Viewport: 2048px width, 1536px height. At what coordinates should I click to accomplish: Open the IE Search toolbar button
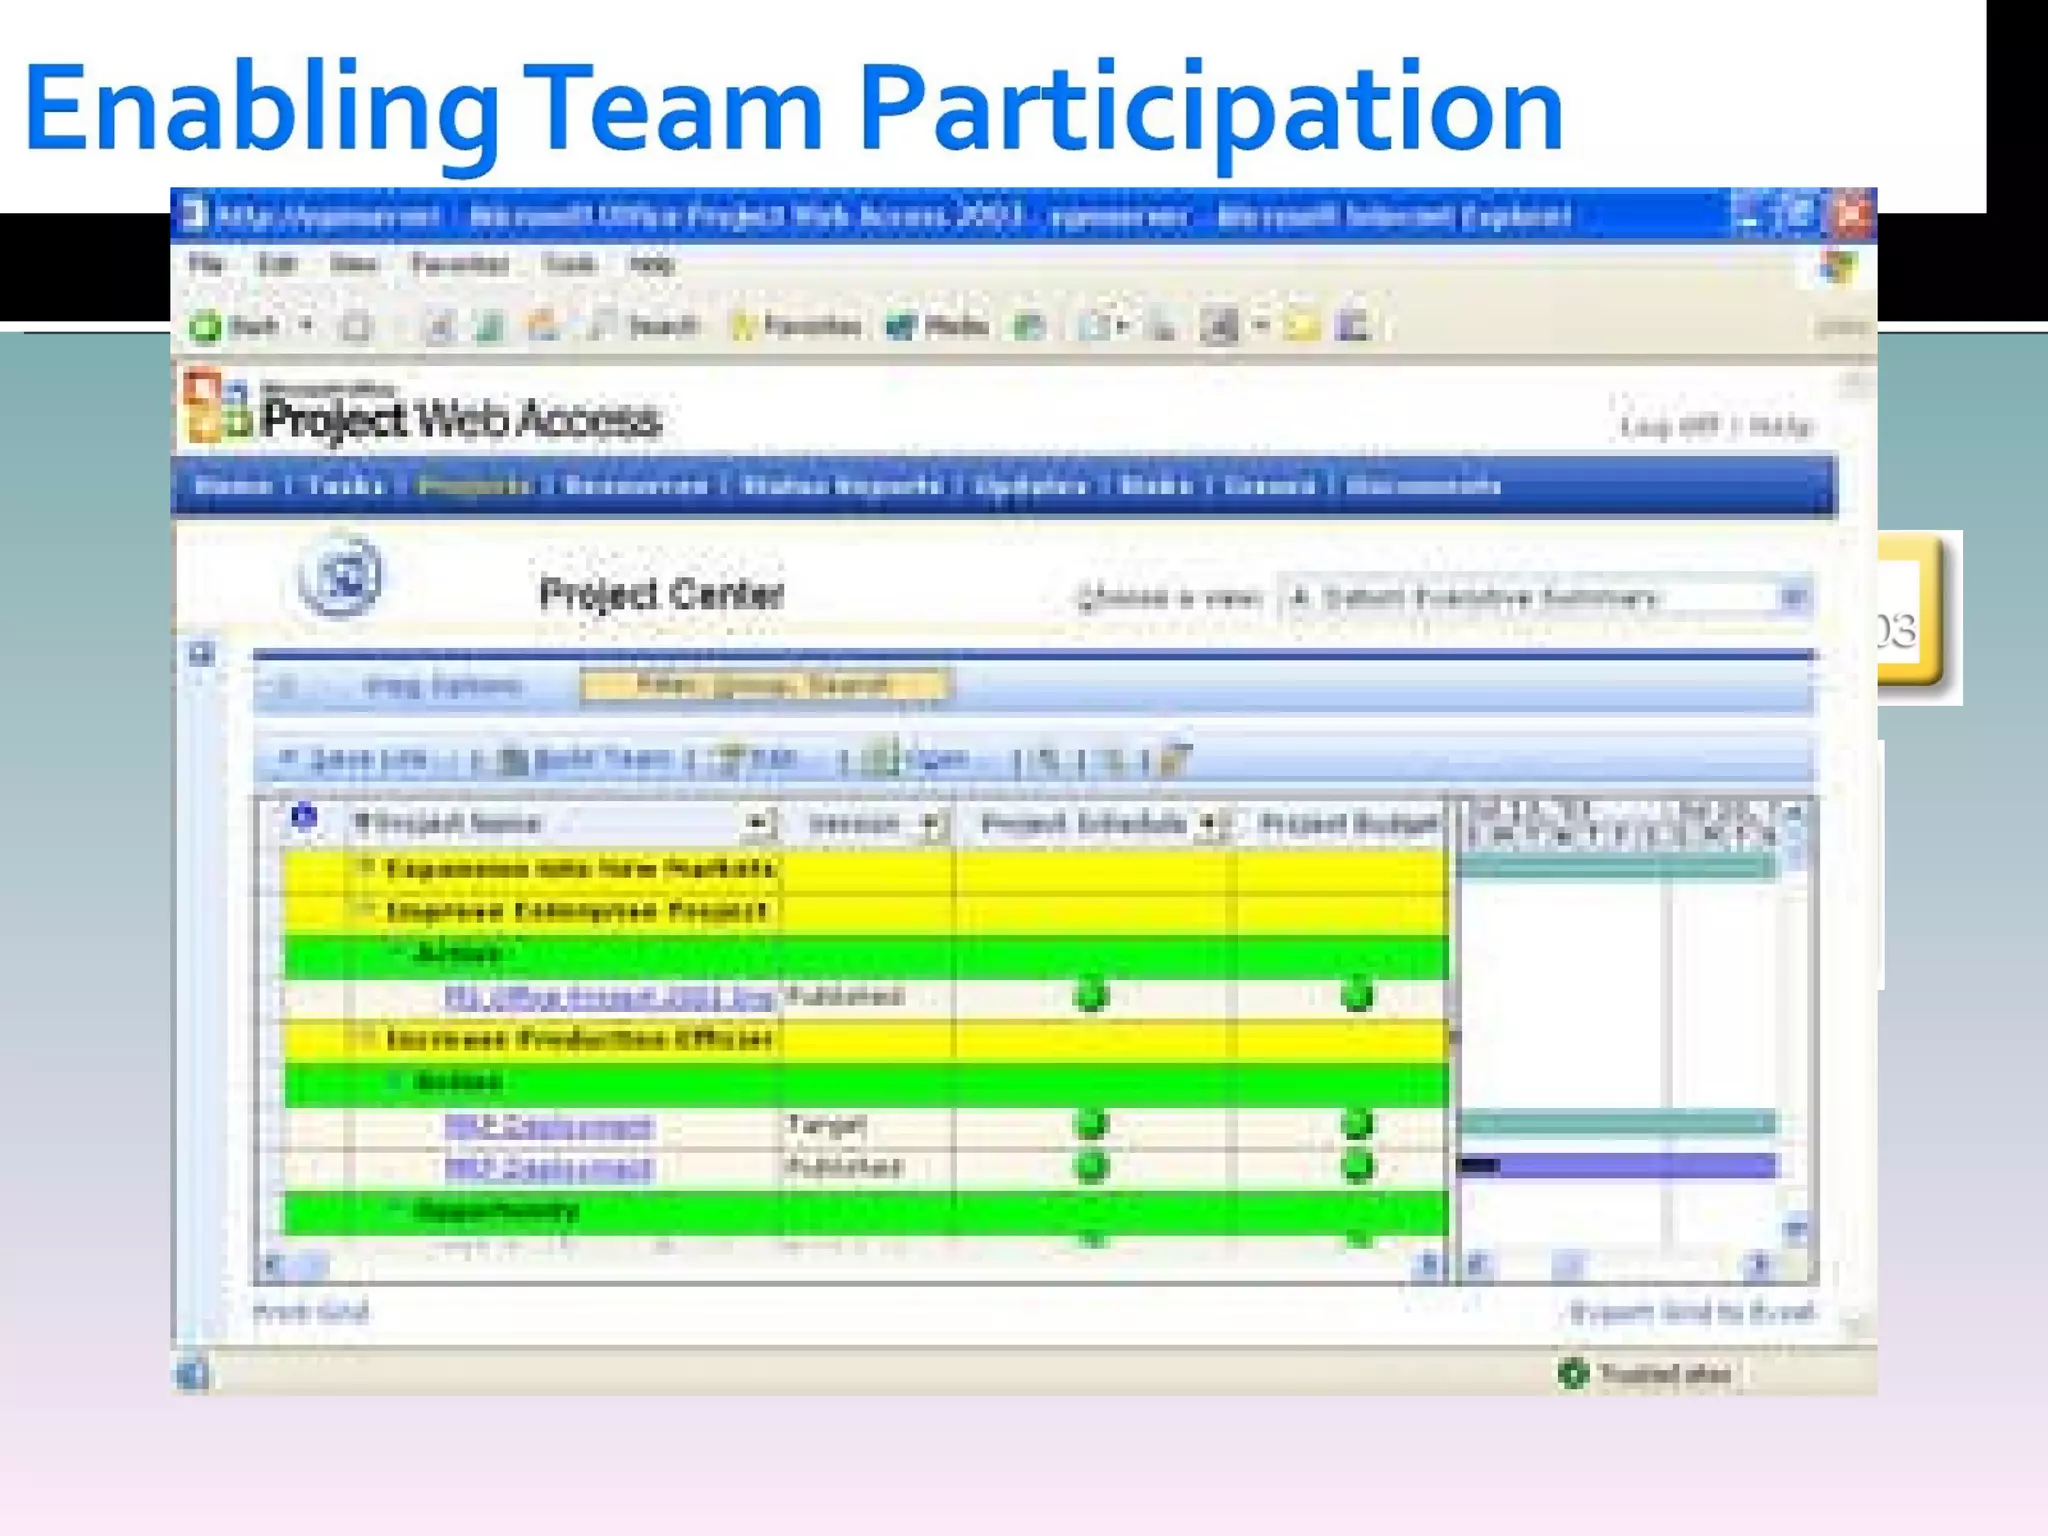643,325
